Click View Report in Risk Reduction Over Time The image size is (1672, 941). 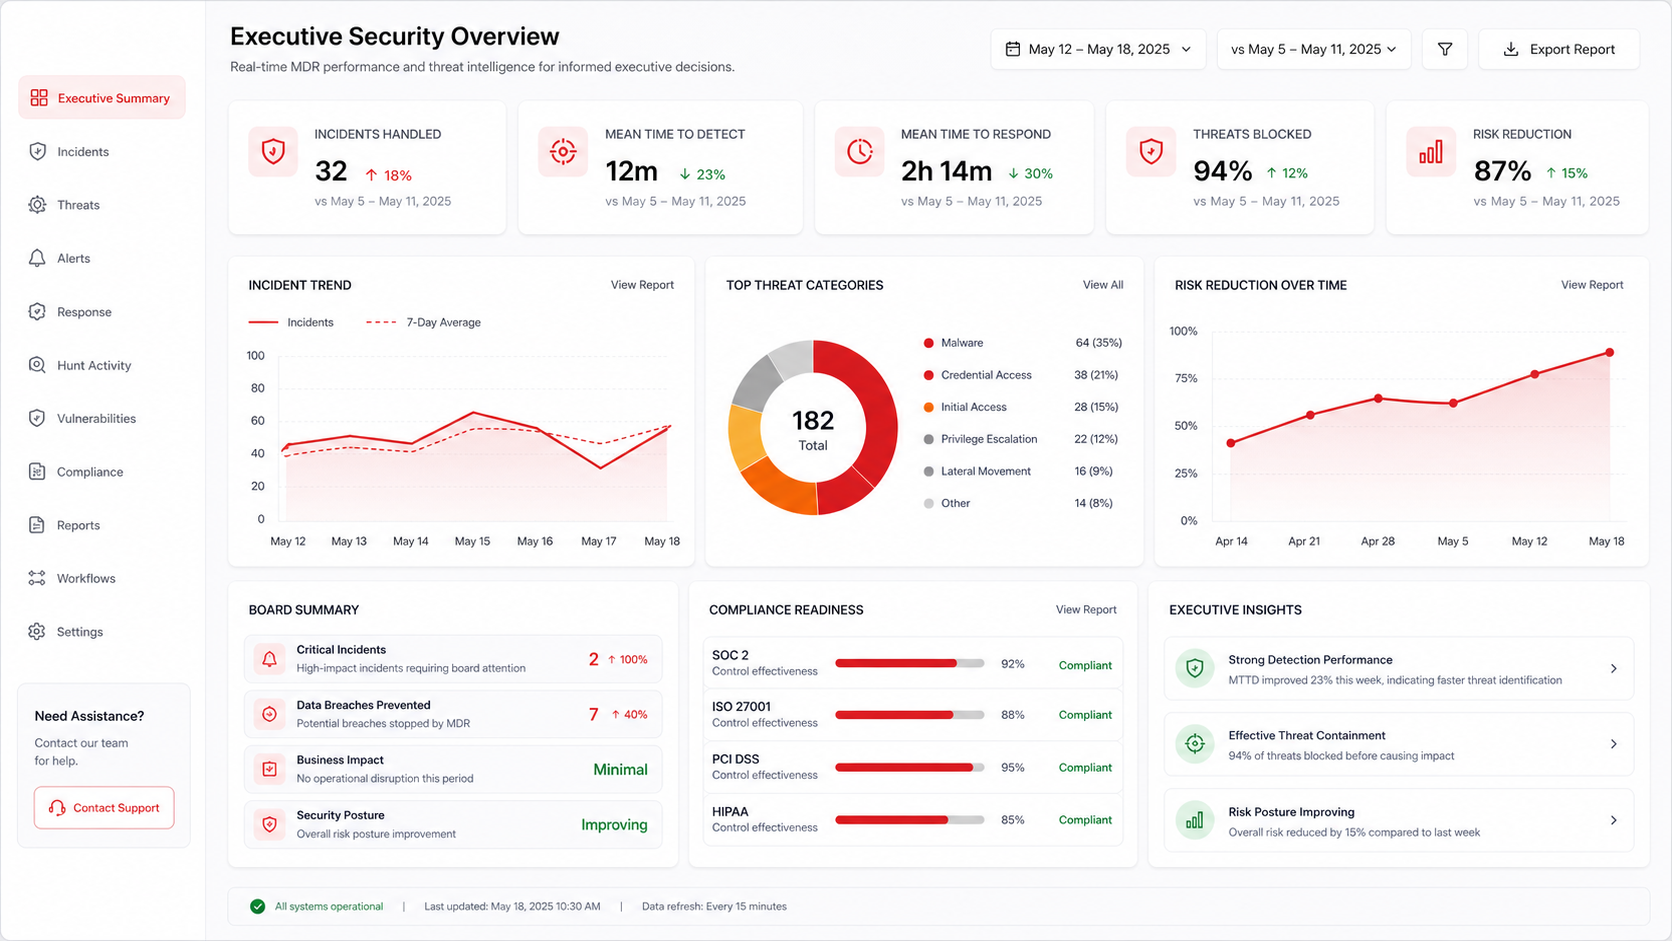coord(1592,285)
